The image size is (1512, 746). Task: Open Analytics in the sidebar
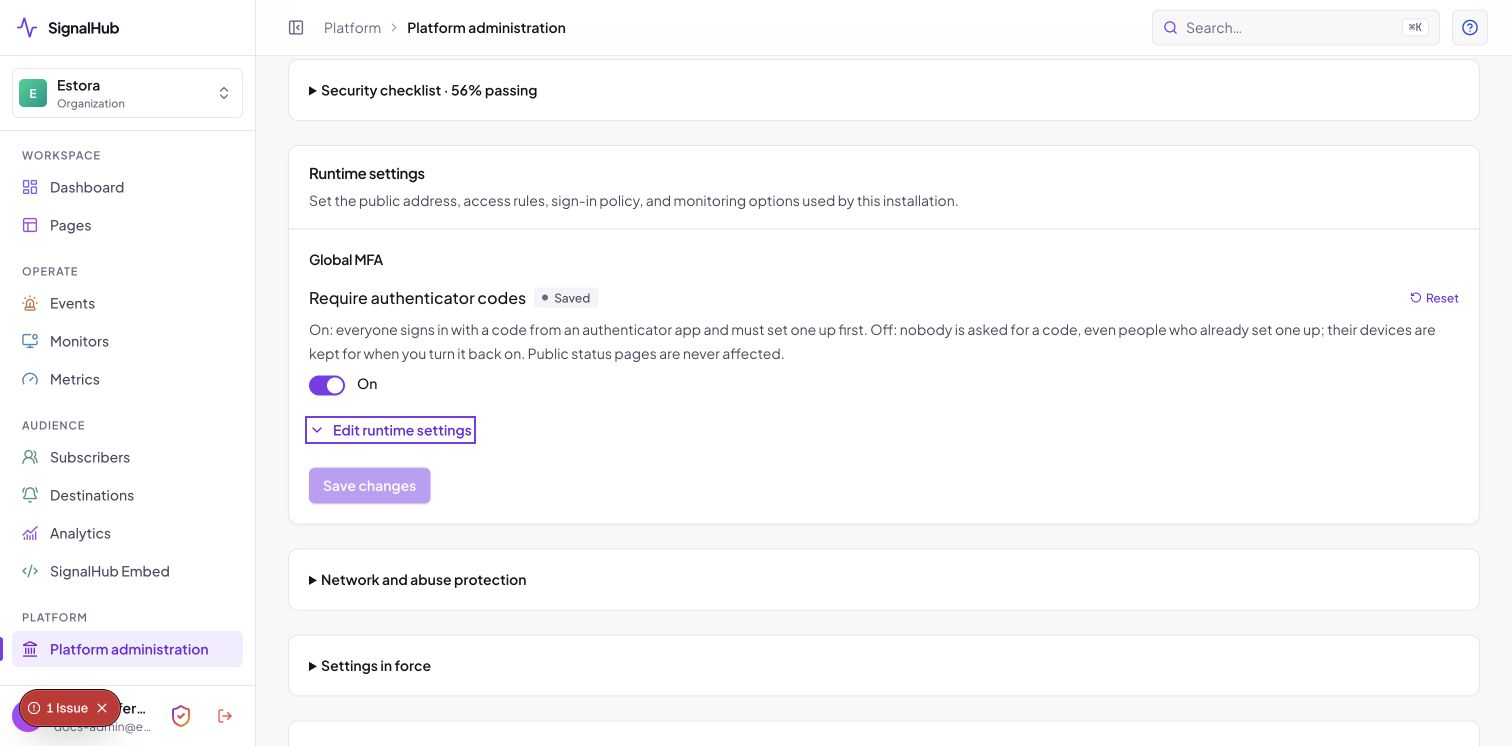(x=127, y=533)
